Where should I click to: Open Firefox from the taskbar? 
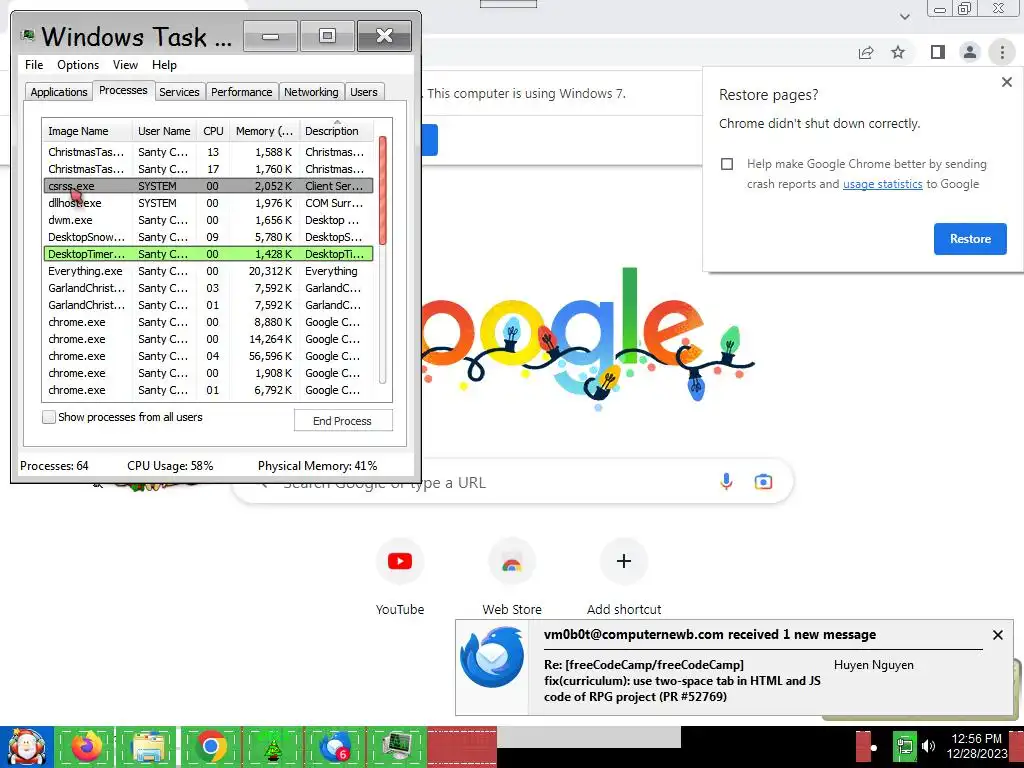click(x=86, y=746)
